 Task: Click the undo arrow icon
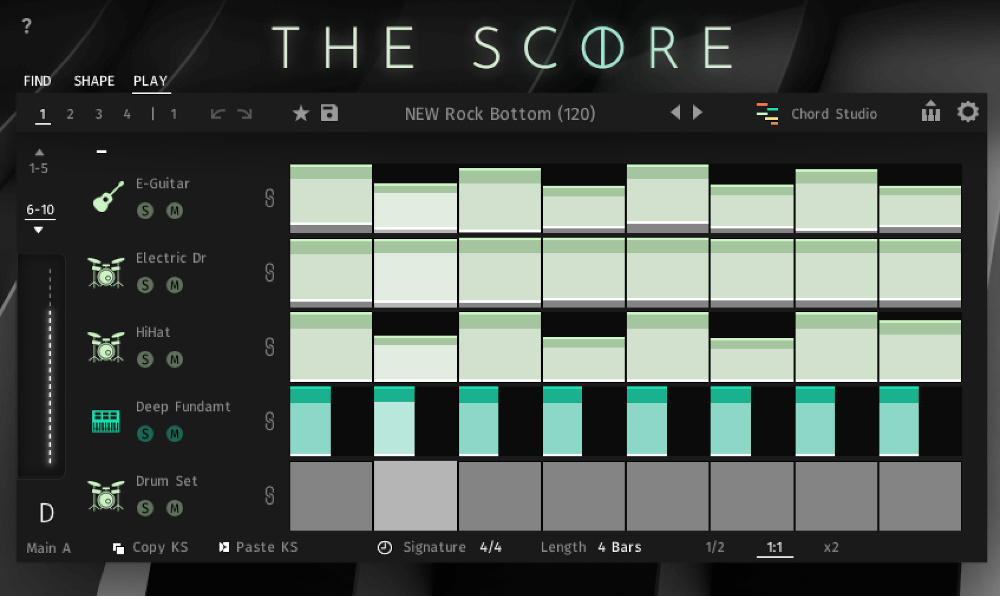(x=218, y=114)
